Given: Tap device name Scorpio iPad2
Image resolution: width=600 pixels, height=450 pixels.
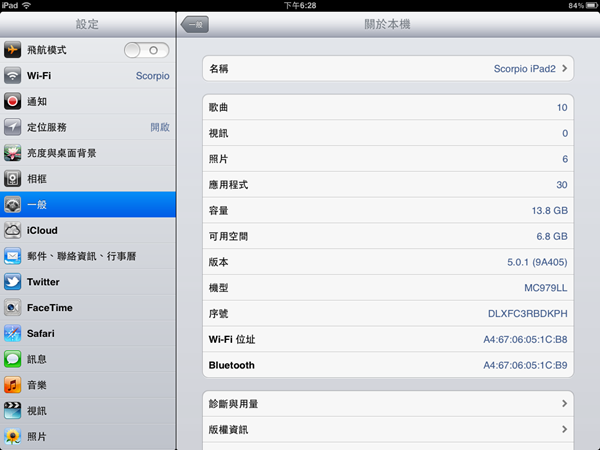Looking at the screenshot, I should pos(525,68).
